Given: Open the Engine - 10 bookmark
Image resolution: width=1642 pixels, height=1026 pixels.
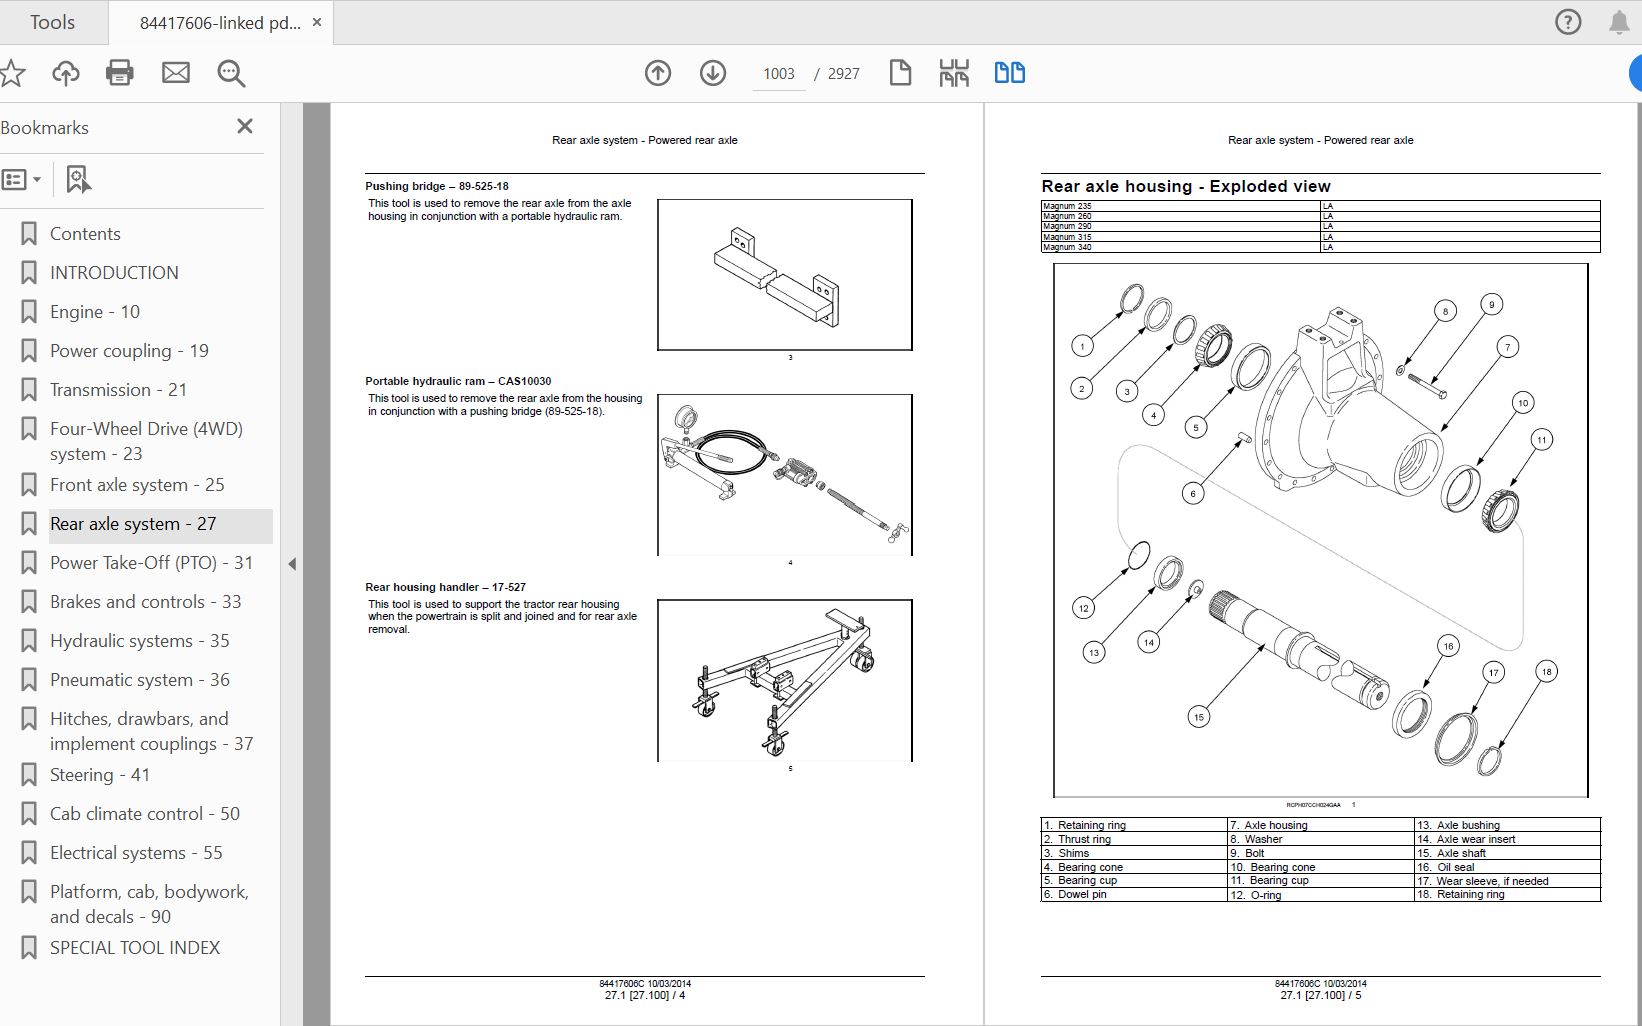Looking at the screenshot, I should [95, 312].
